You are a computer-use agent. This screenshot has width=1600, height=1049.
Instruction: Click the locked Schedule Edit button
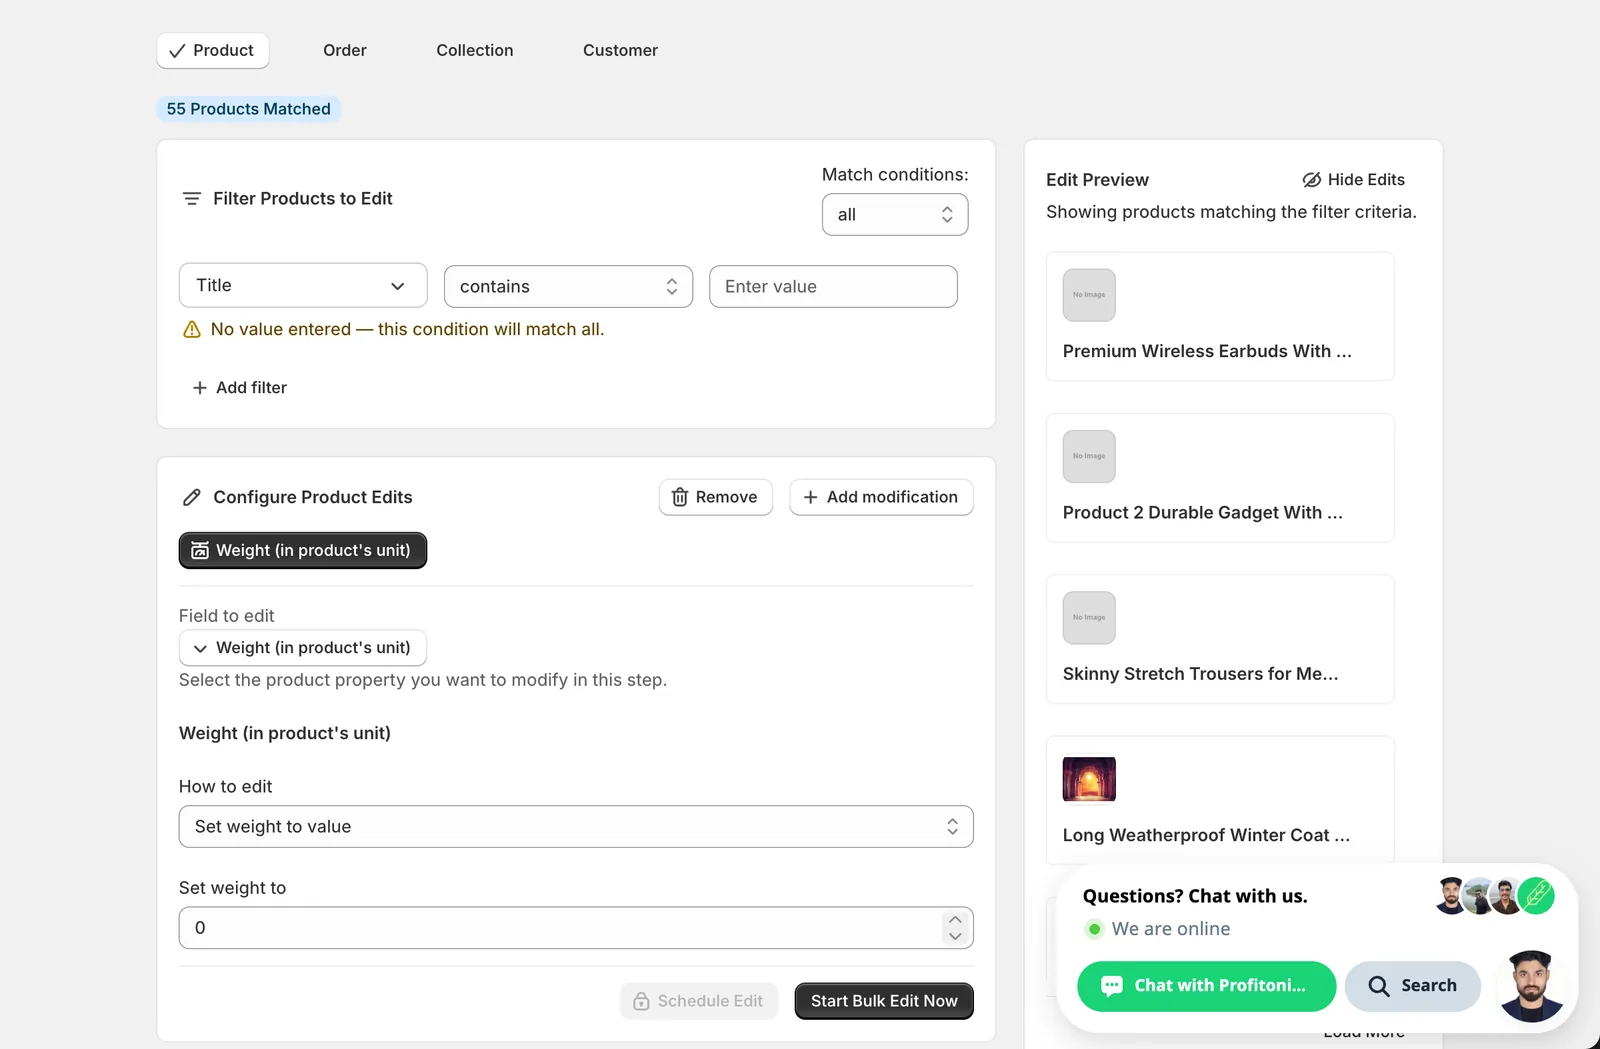(x=699, y=1001)
